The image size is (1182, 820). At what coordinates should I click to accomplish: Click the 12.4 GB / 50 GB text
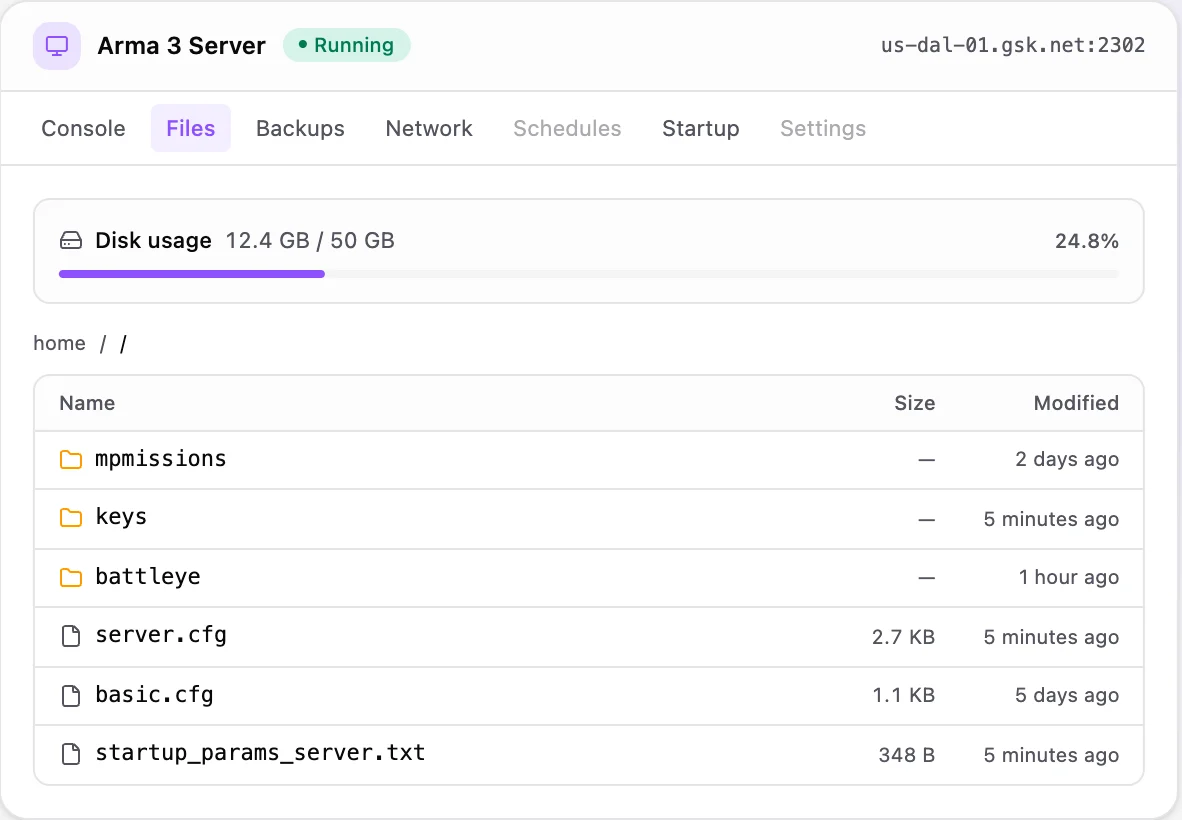[x=310, y=240]
